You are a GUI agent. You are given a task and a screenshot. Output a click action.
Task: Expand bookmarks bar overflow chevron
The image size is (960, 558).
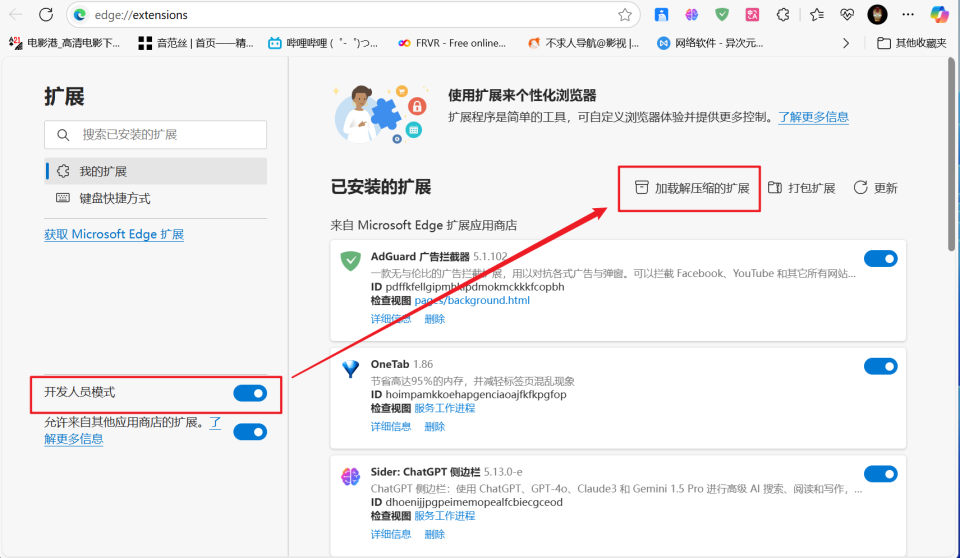coord(846,43)
